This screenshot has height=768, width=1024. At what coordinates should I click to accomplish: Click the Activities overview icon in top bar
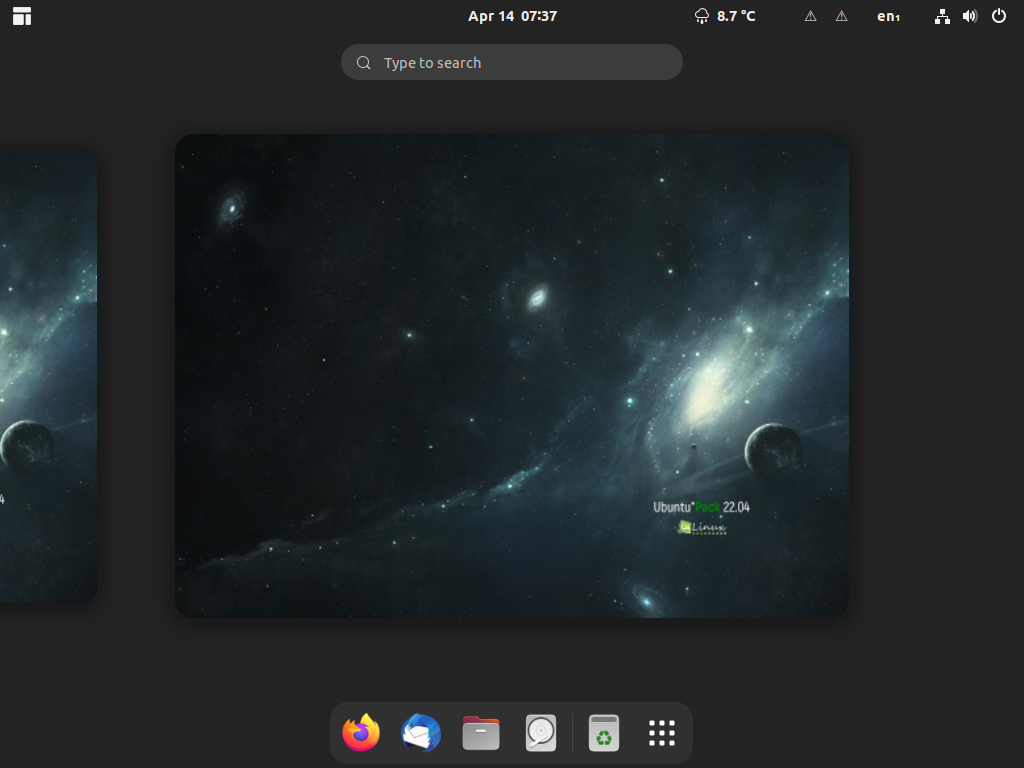[x=22, y=16]
